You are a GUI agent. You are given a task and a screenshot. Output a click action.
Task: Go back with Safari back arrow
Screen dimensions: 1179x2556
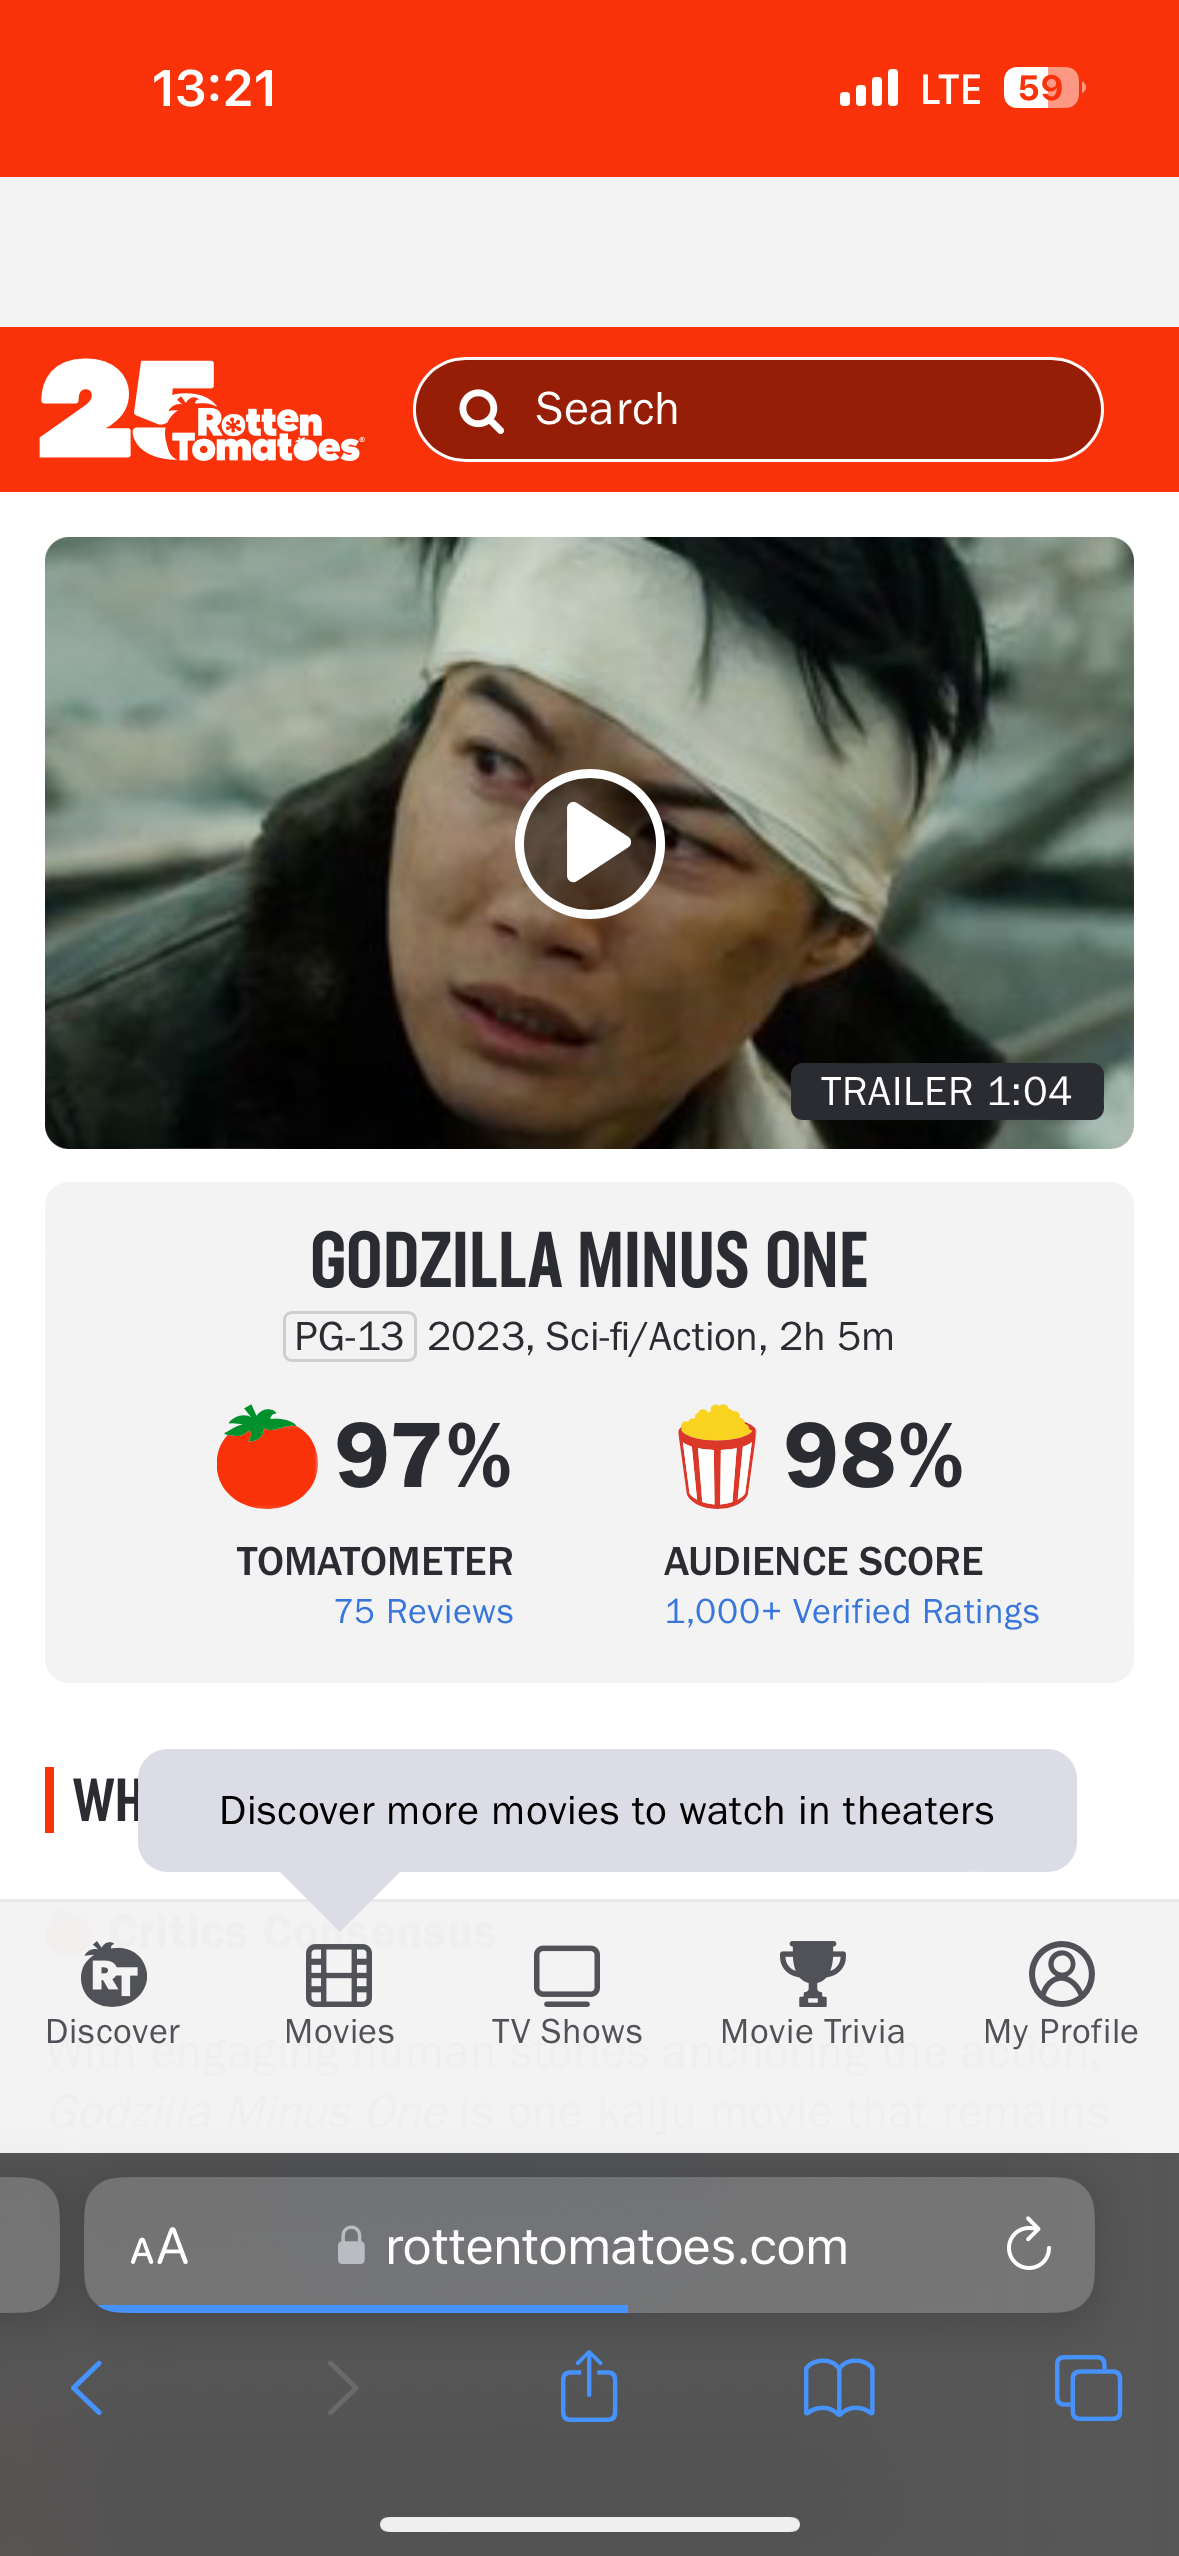pyautogui.click(x=87, y=2388)
